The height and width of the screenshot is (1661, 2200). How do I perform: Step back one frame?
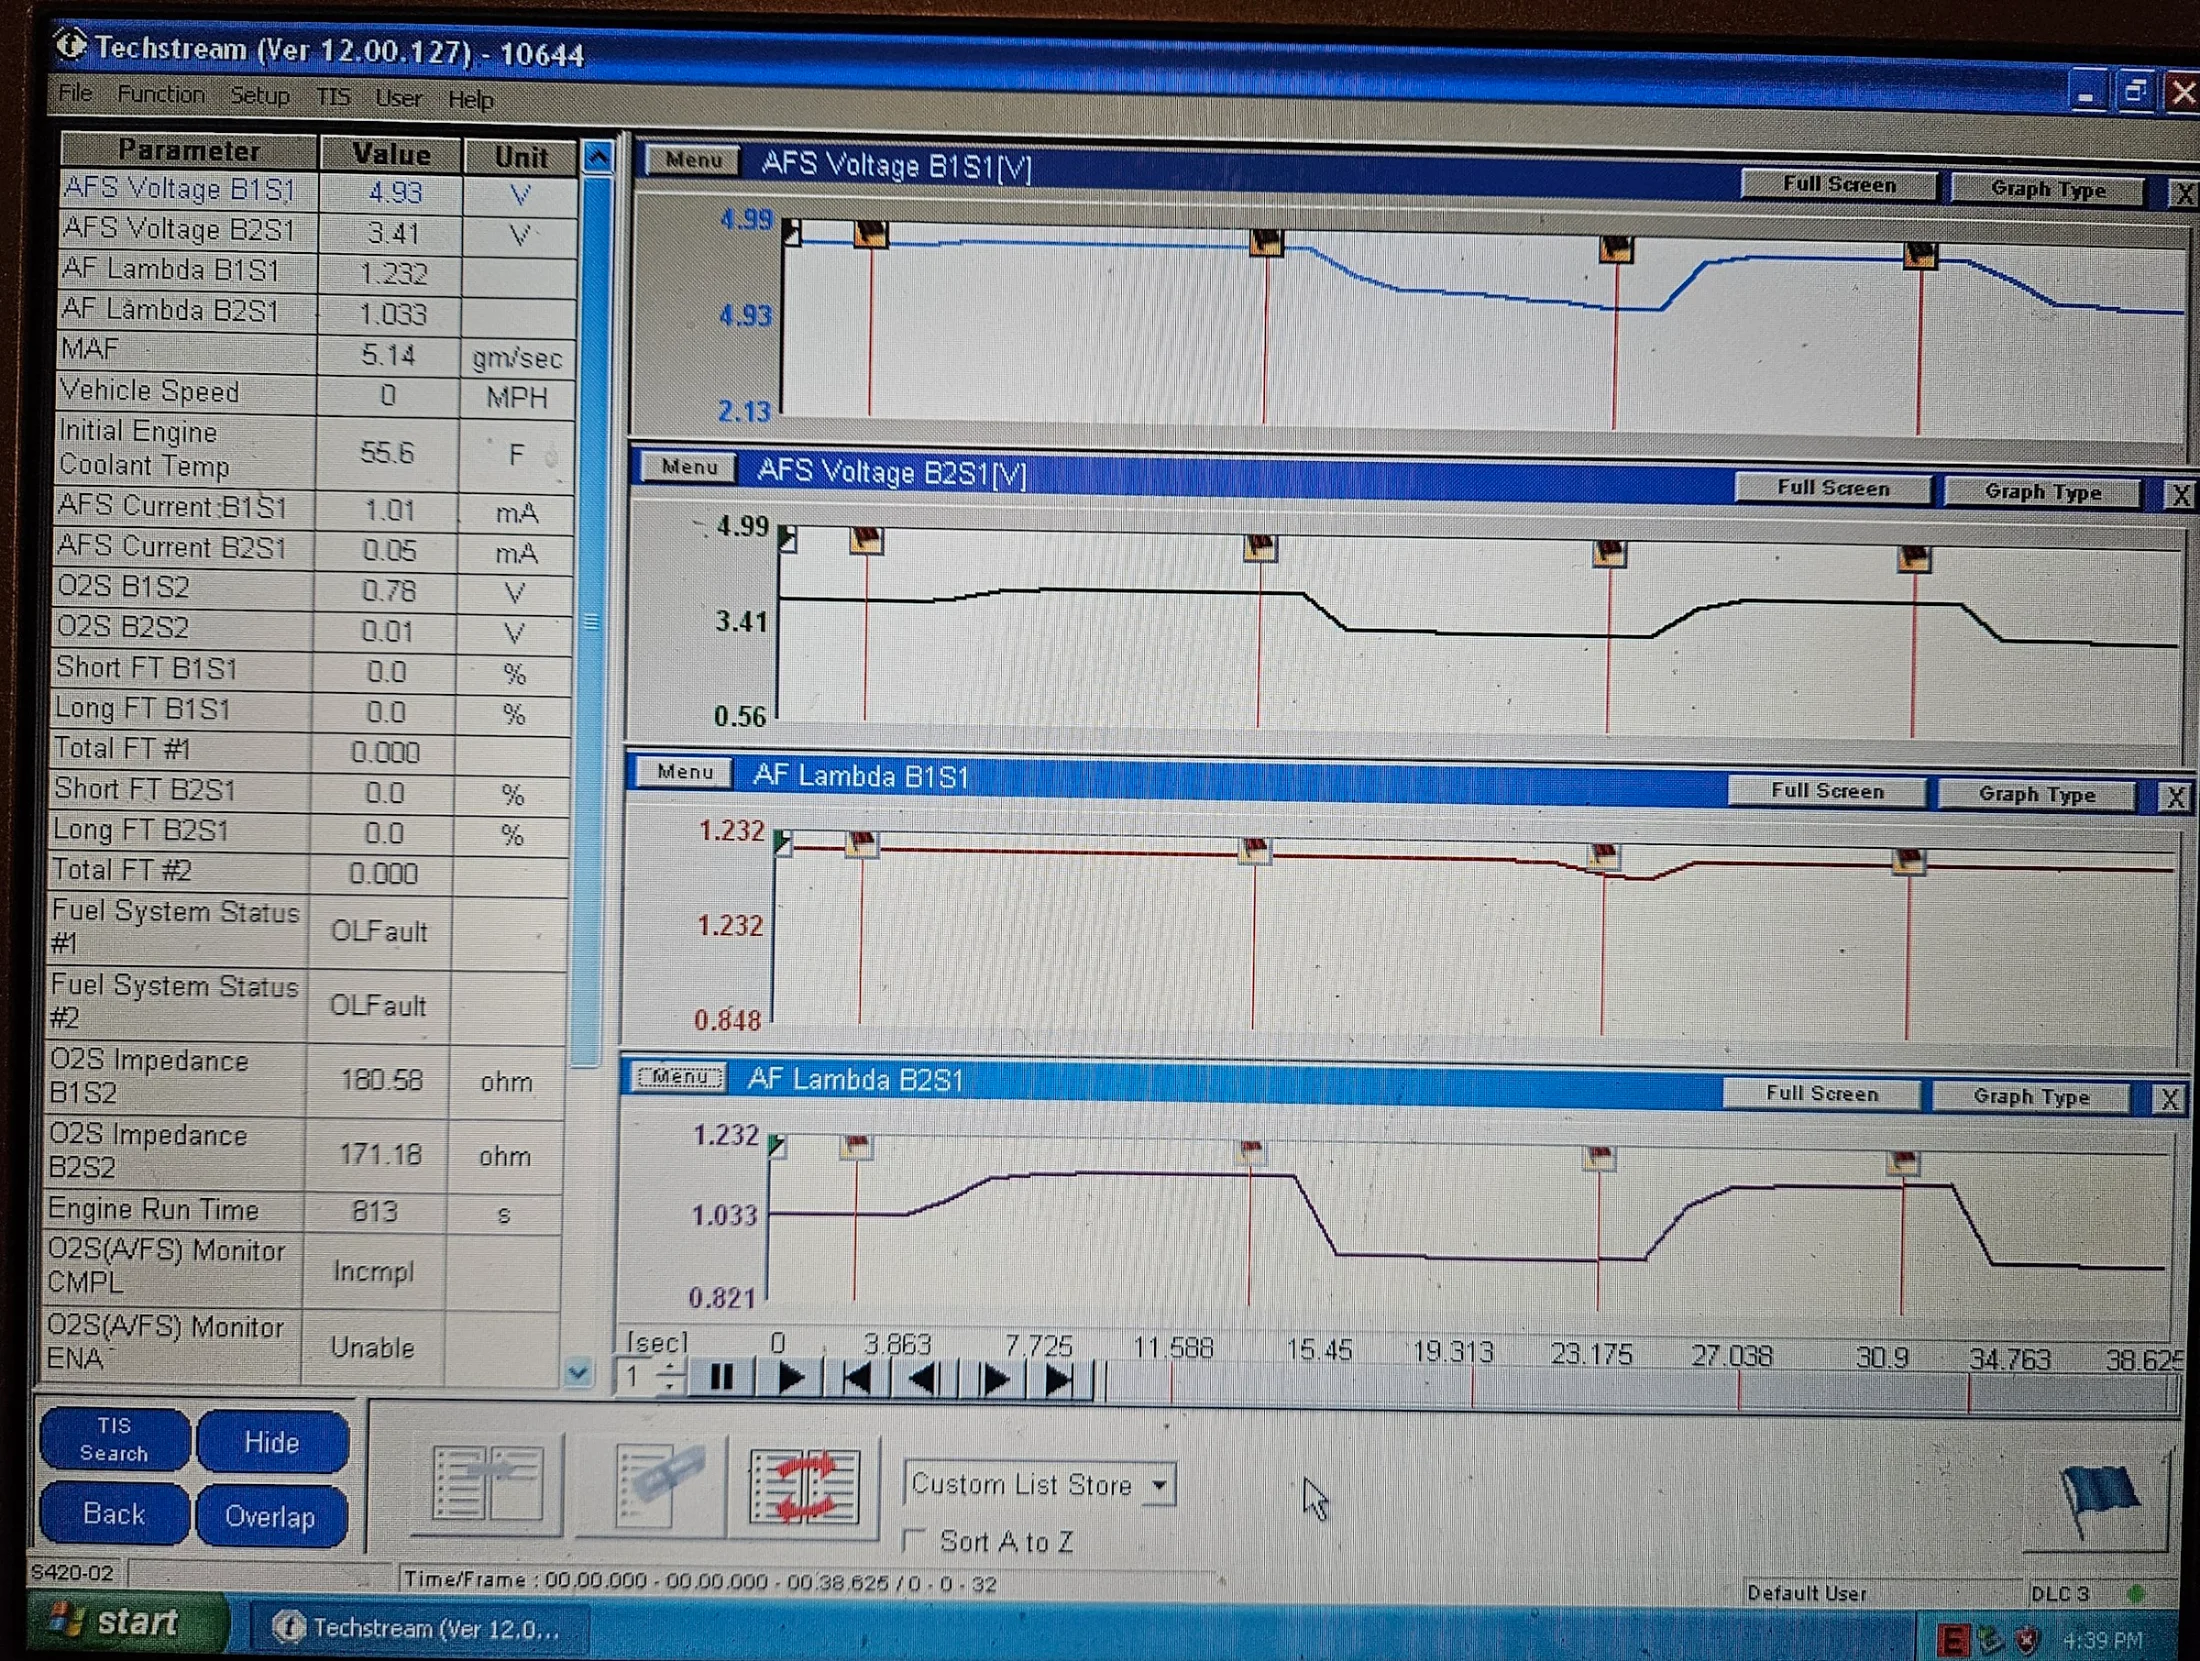pos(924,1381)
